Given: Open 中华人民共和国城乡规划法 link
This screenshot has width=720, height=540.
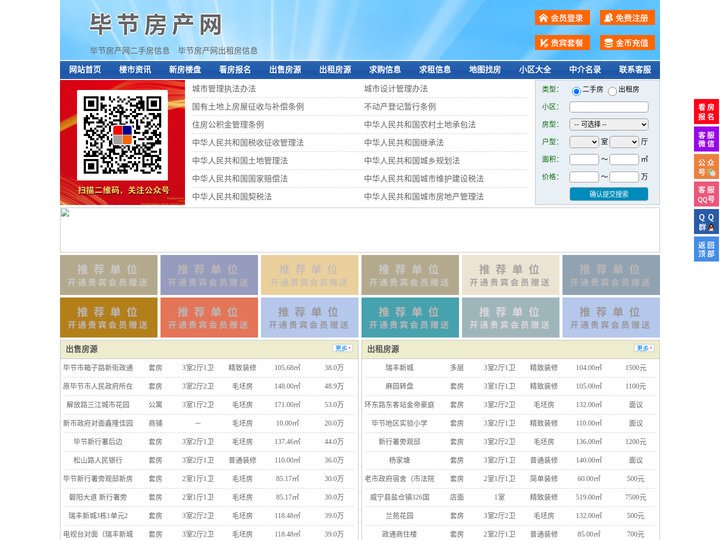Looking at the screenshot, I should pyautogui.click(x=412, y=160).
